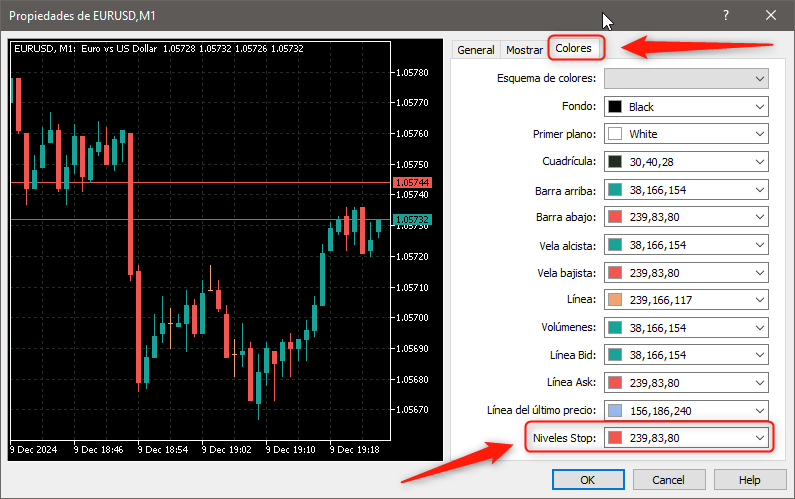This screenshot has height=499, width=795.
Task: Click the red Línea Ask swatch
Action: (x=615, y=383)
